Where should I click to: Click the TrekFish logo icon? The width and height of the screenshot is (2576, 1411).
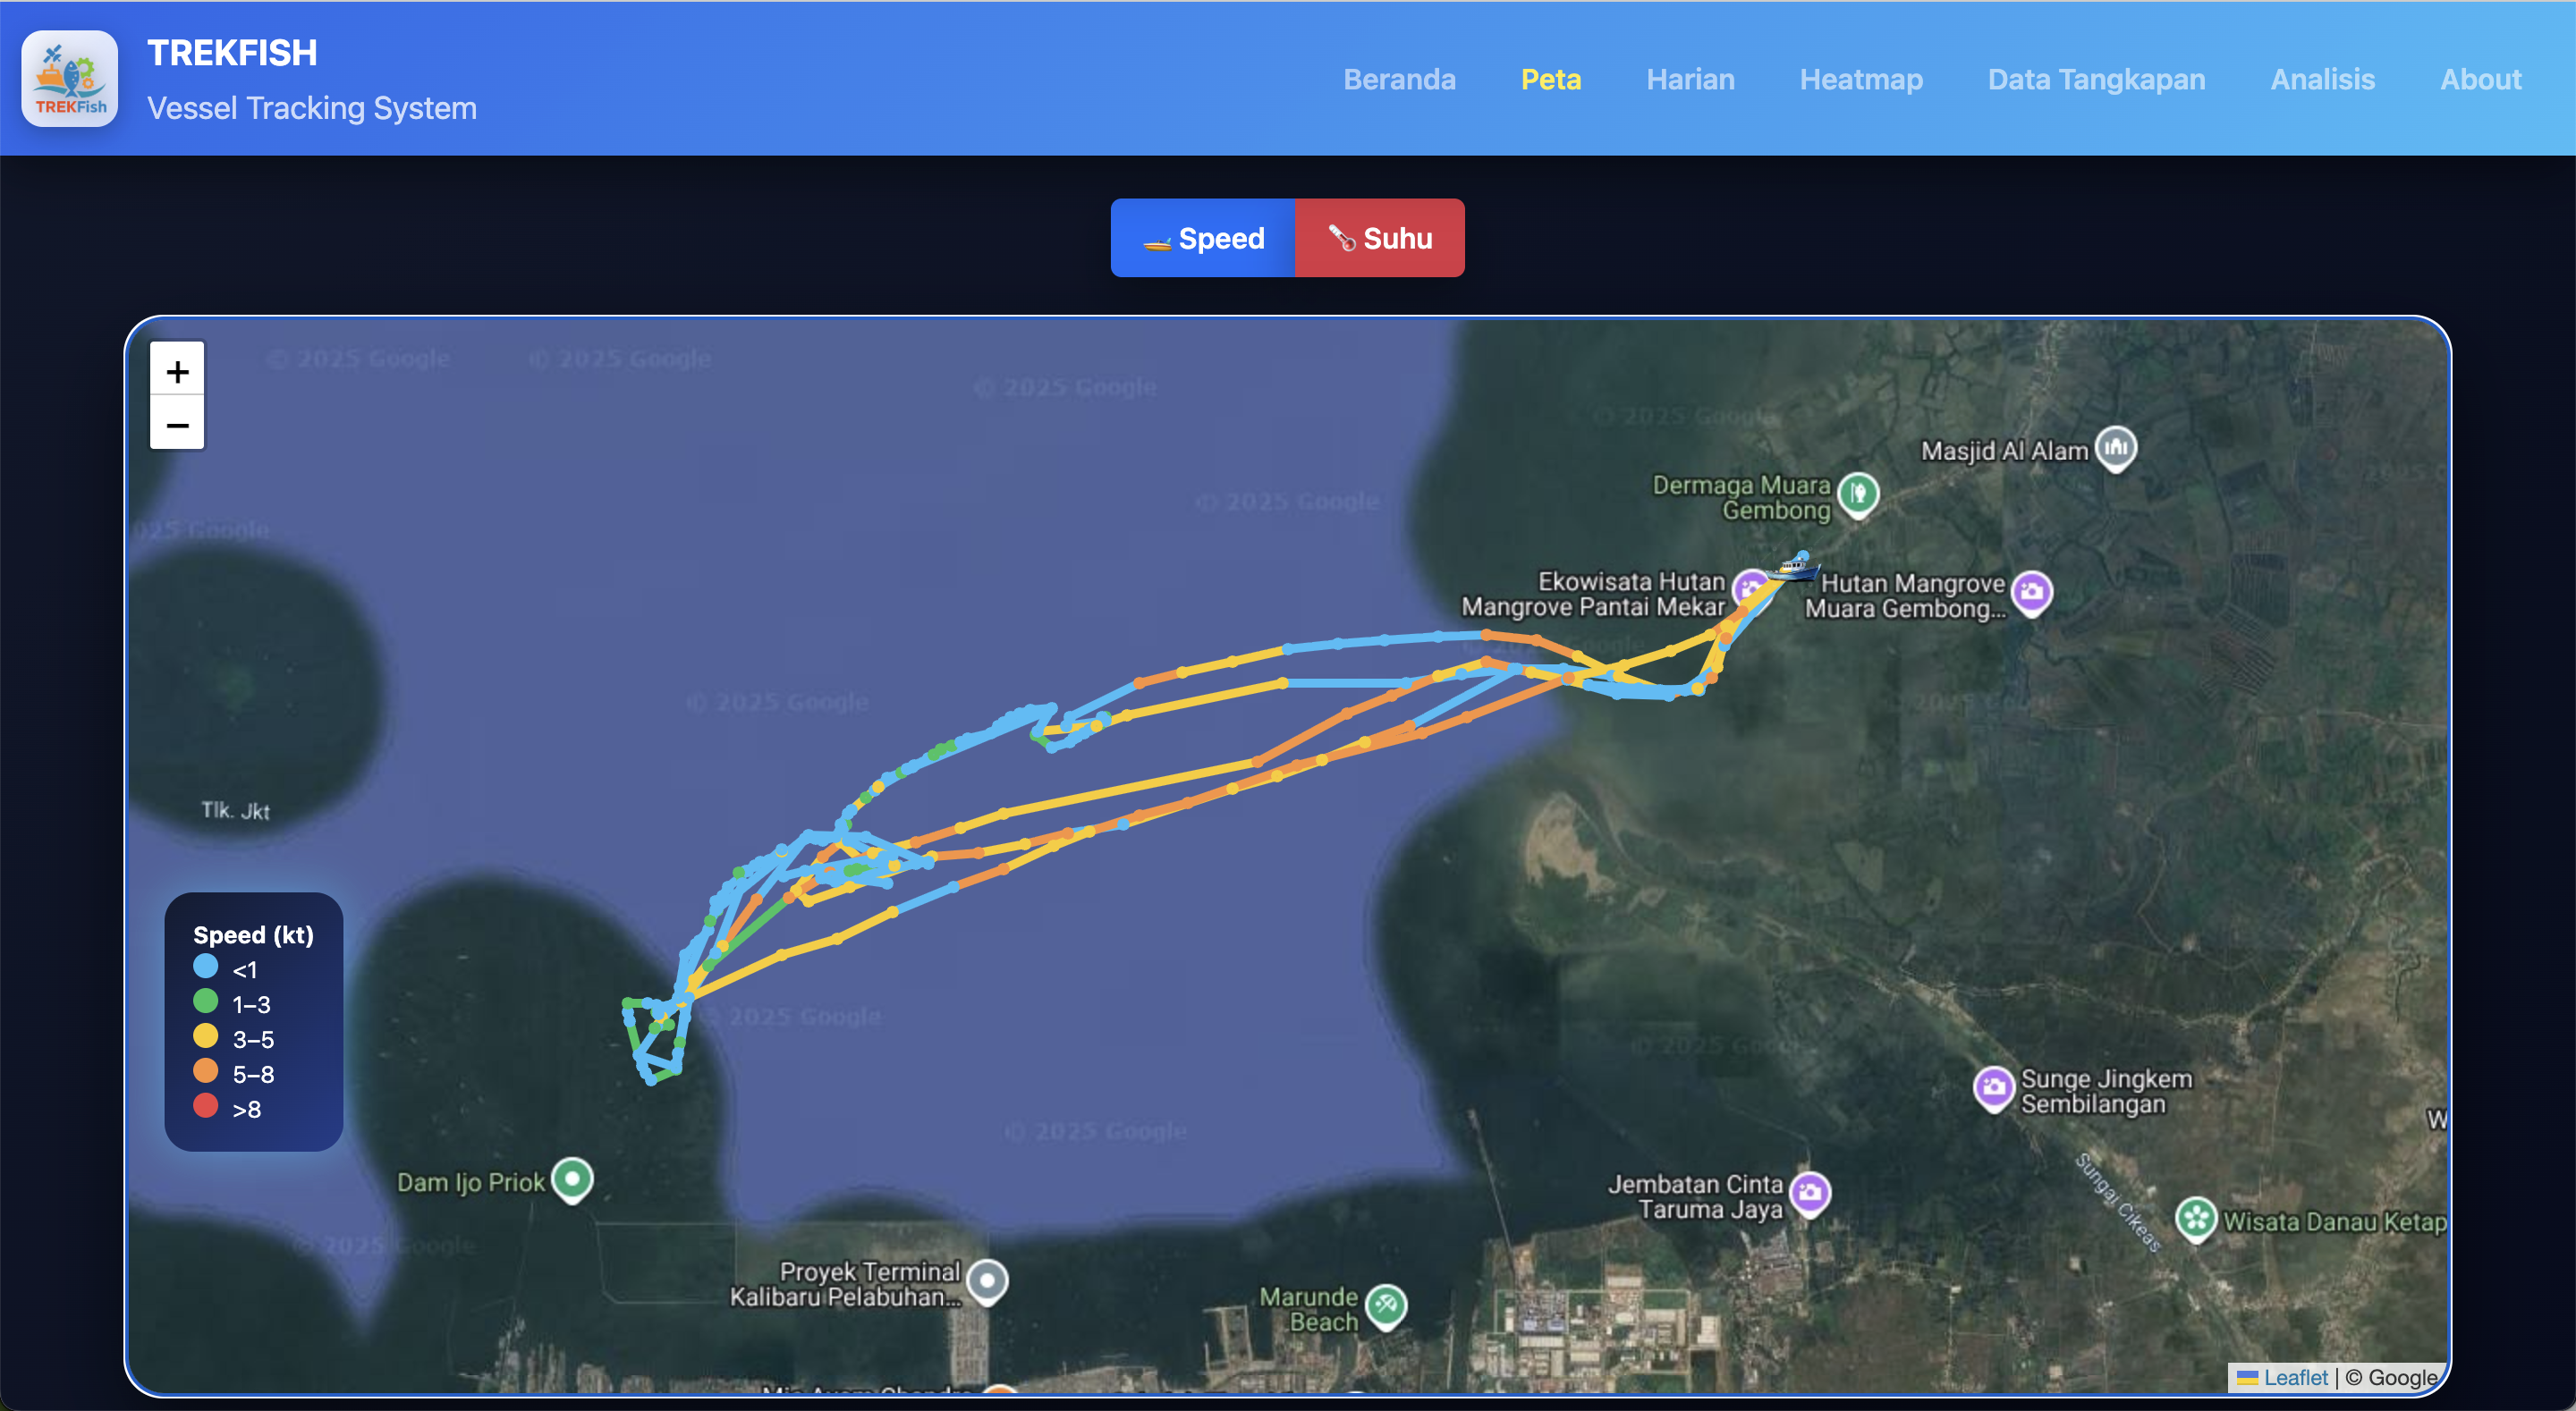tap(70, 79)
